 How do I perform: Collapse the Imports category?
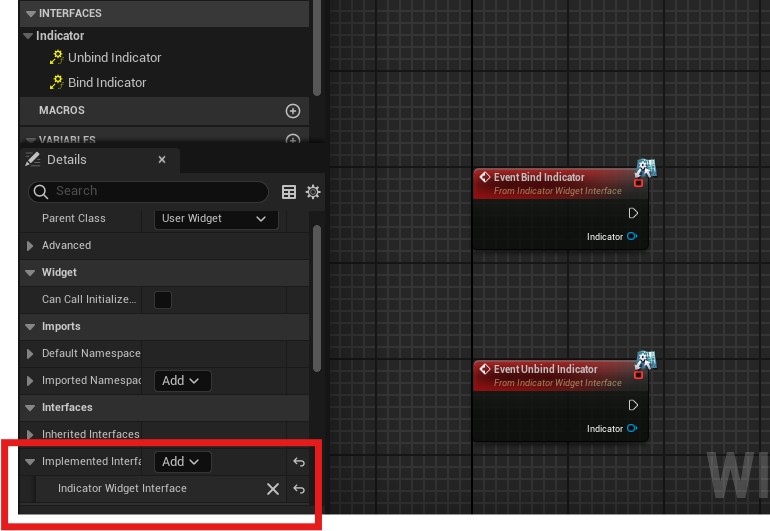(30, 327)
